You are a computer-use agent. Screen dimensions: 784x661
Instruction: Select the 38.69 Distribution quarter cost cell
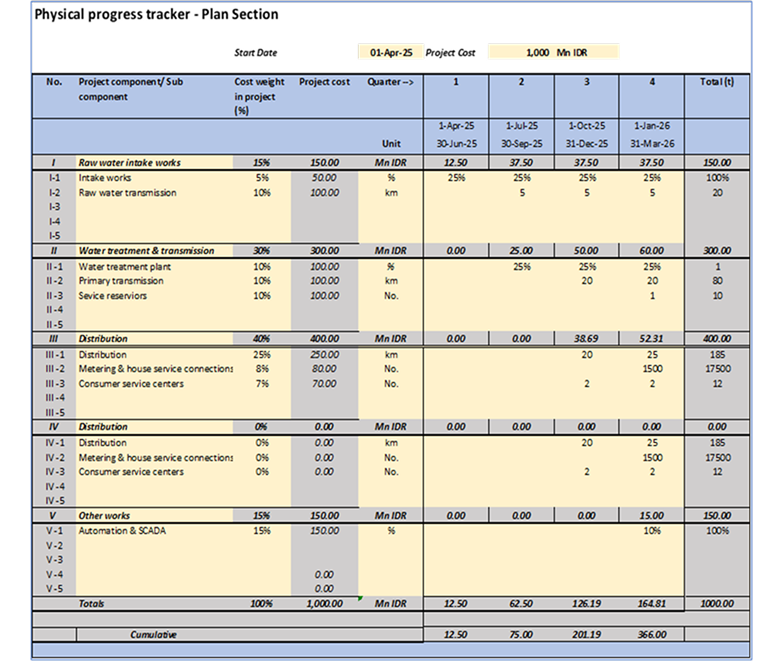[x=586, y=339]
